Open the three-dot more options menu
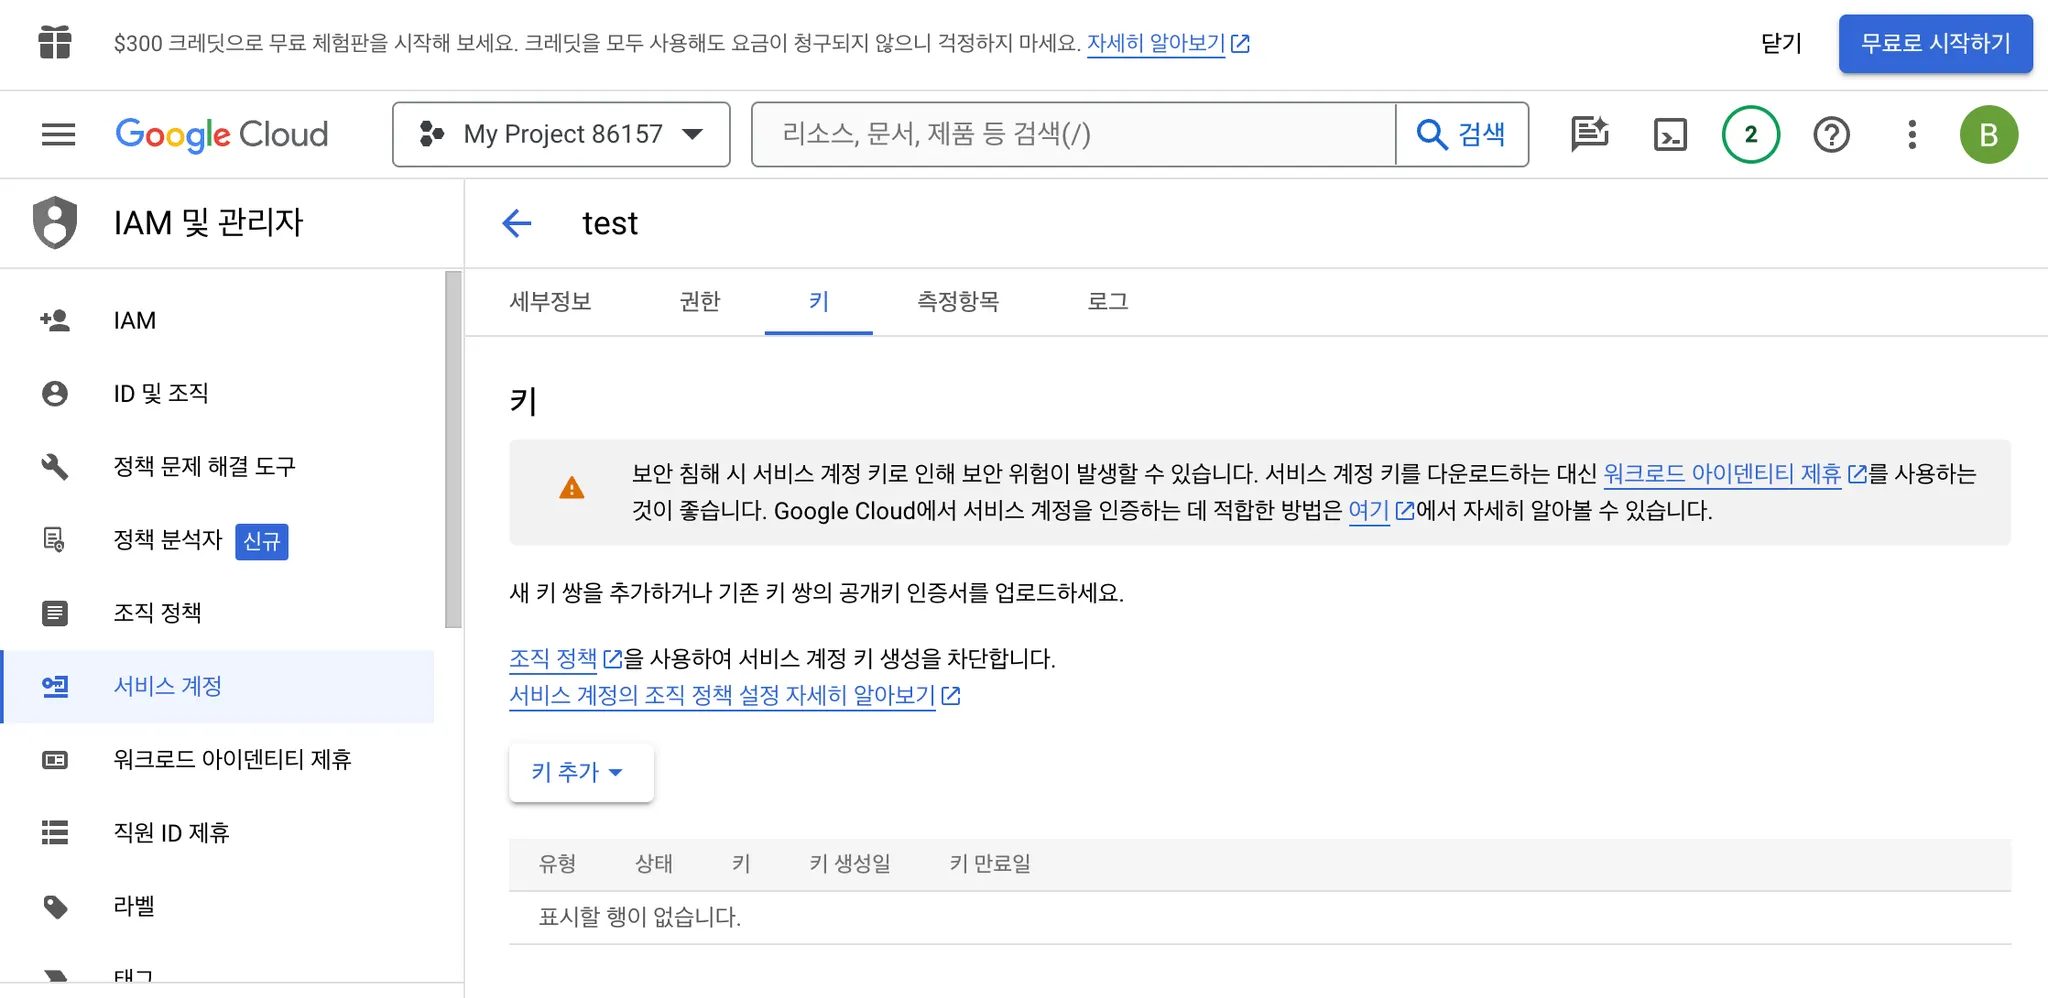 [x=1911, y=134]
